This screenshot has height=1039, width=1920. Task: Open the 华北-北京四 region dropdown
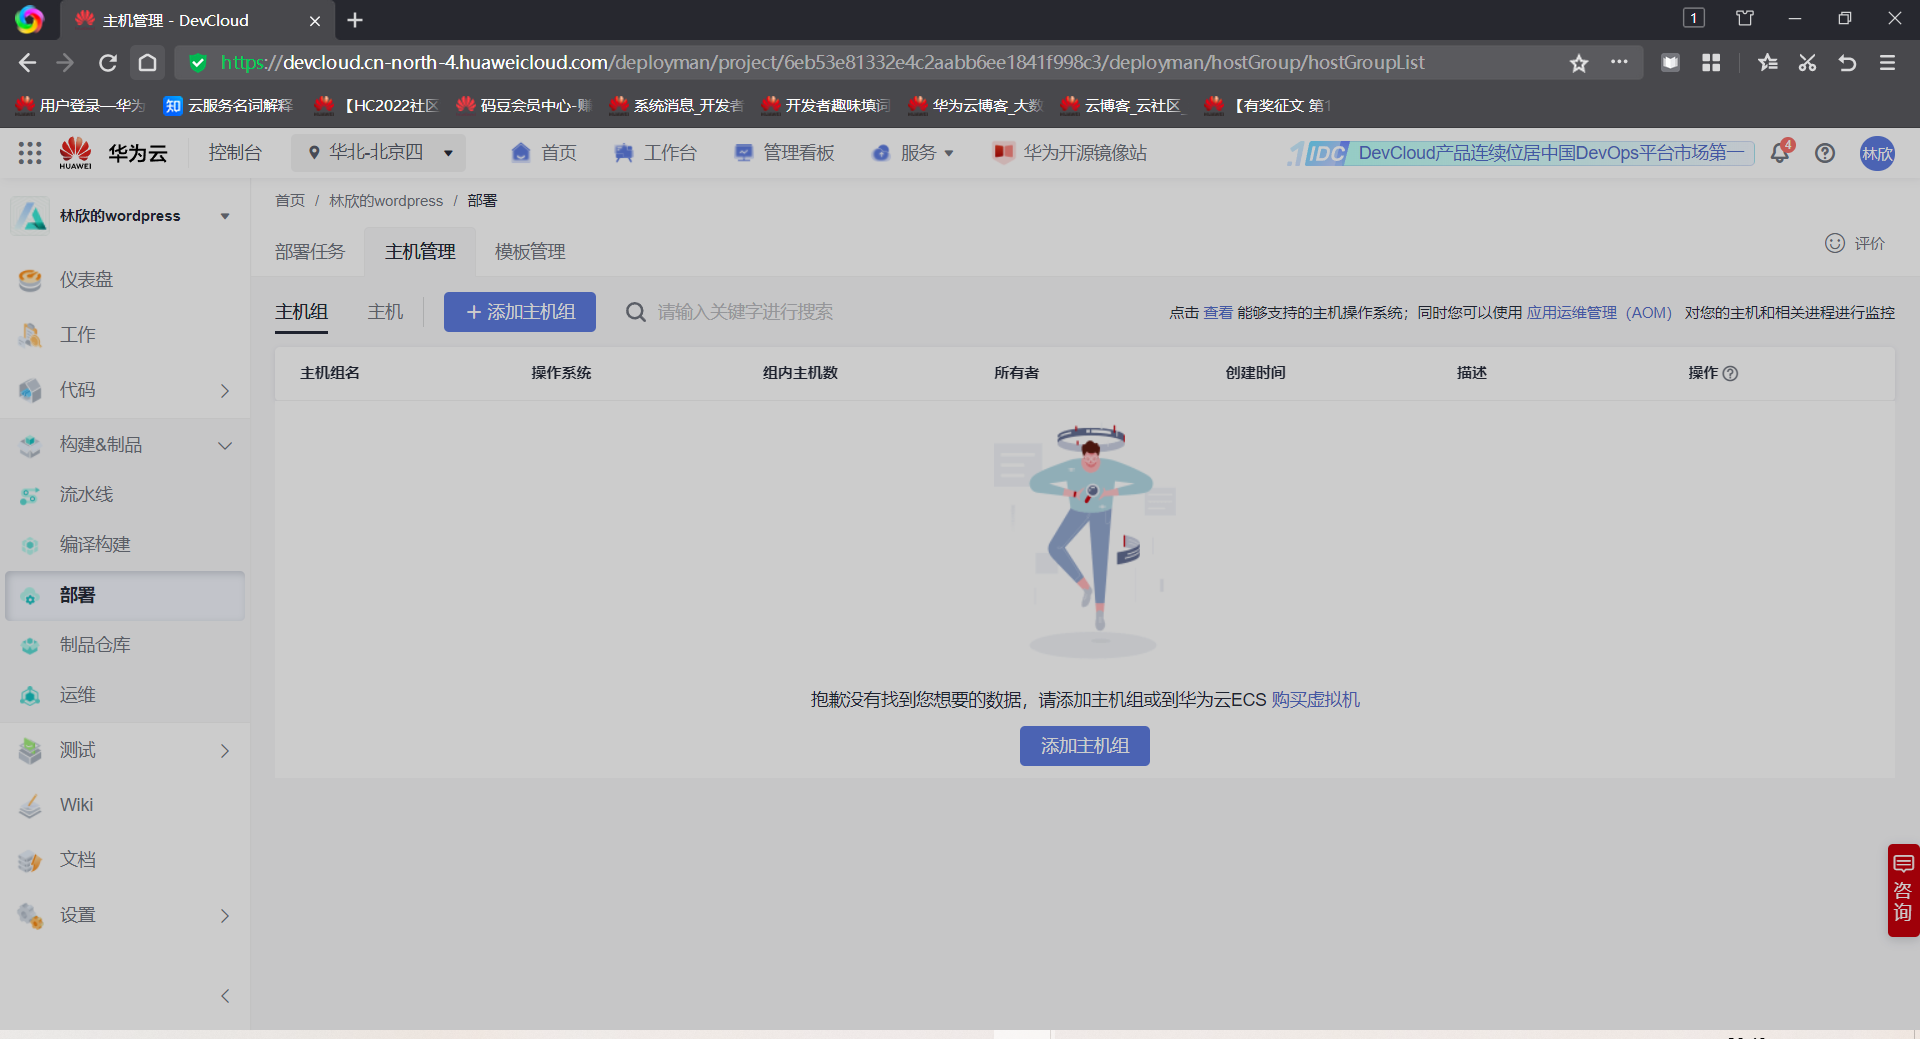[379, 153]
